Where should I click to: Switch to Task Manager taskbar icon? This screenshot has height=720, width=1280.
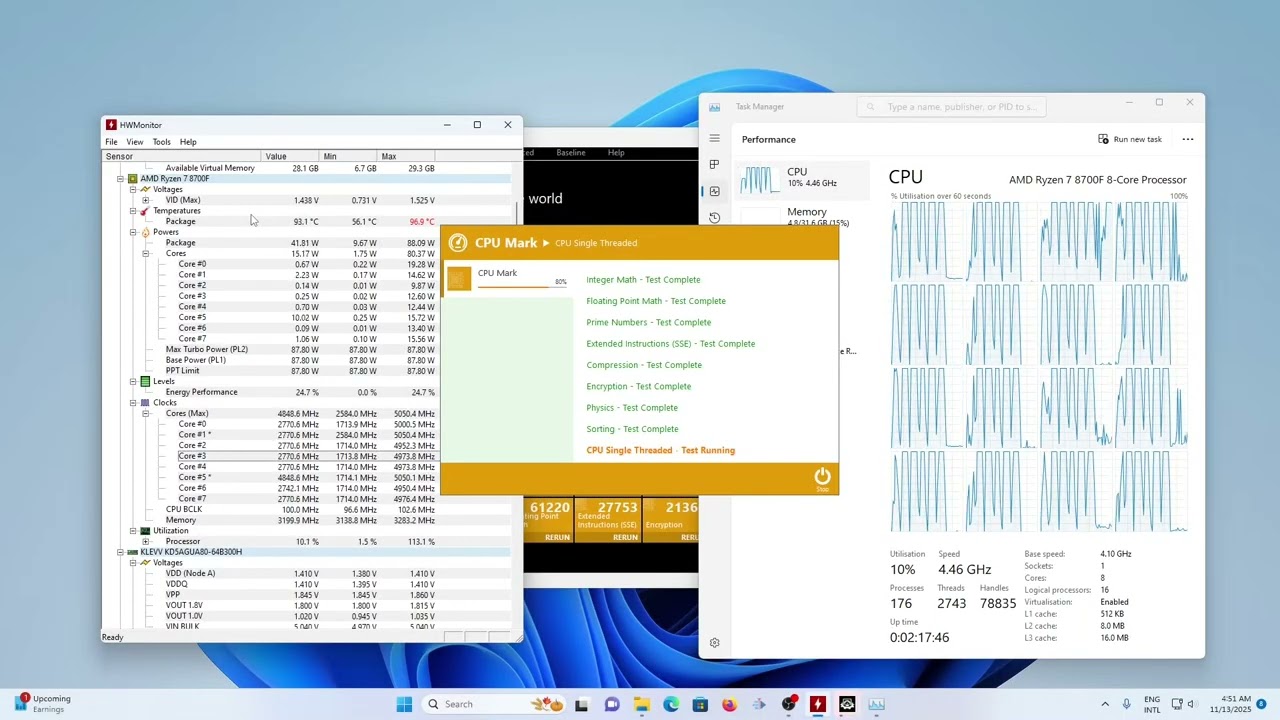click(877, 704)
